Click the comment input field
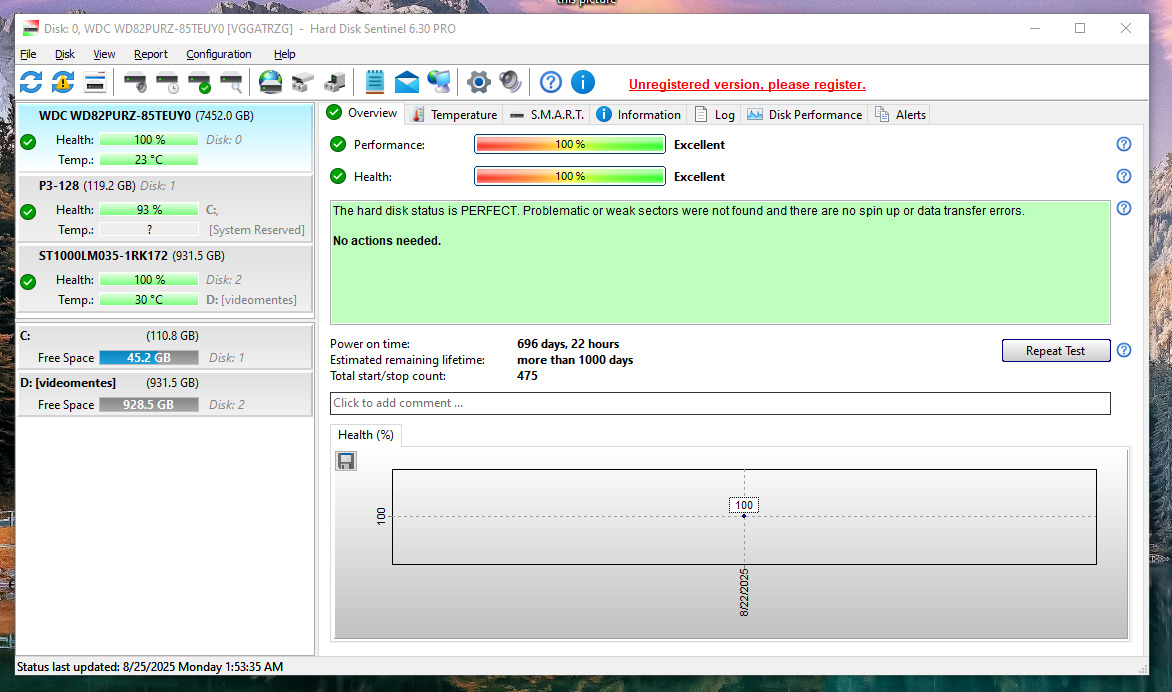Screen dimensions: 1172x692 pyautogui.click(x=720, y=403)
